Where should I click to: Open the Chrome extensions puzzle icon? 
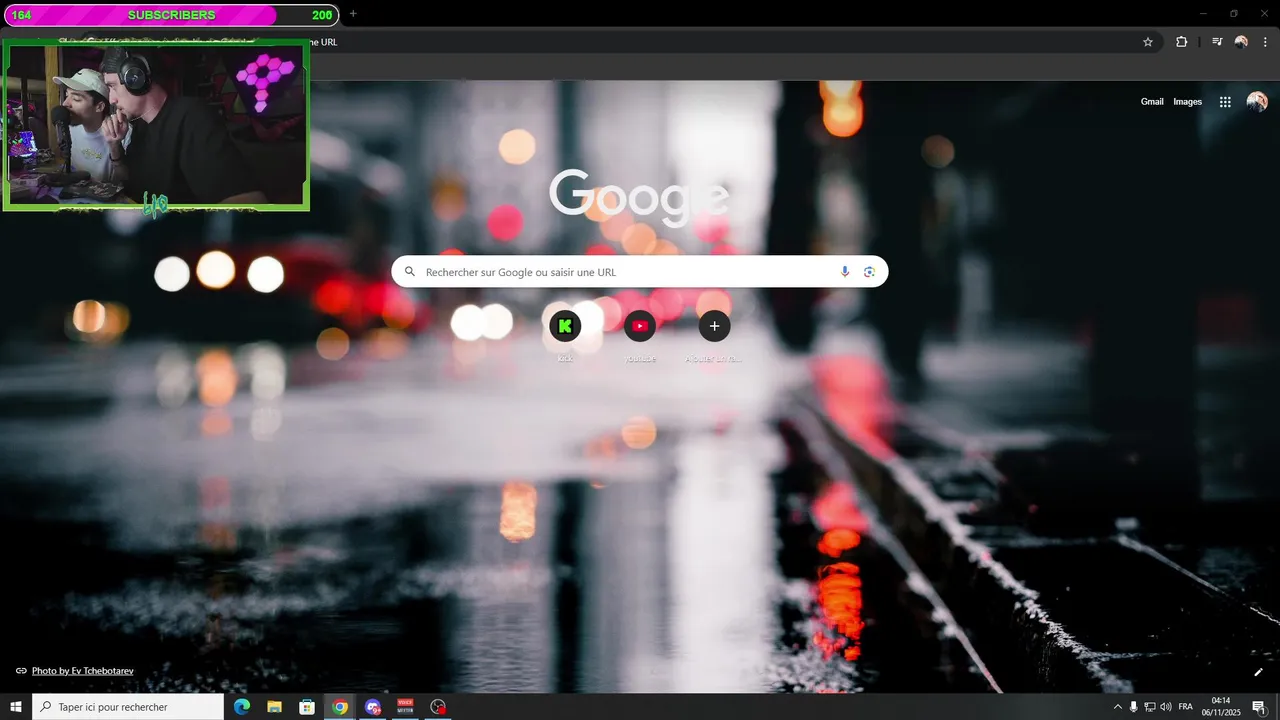pyautogui.click(x=1181, y=42)
